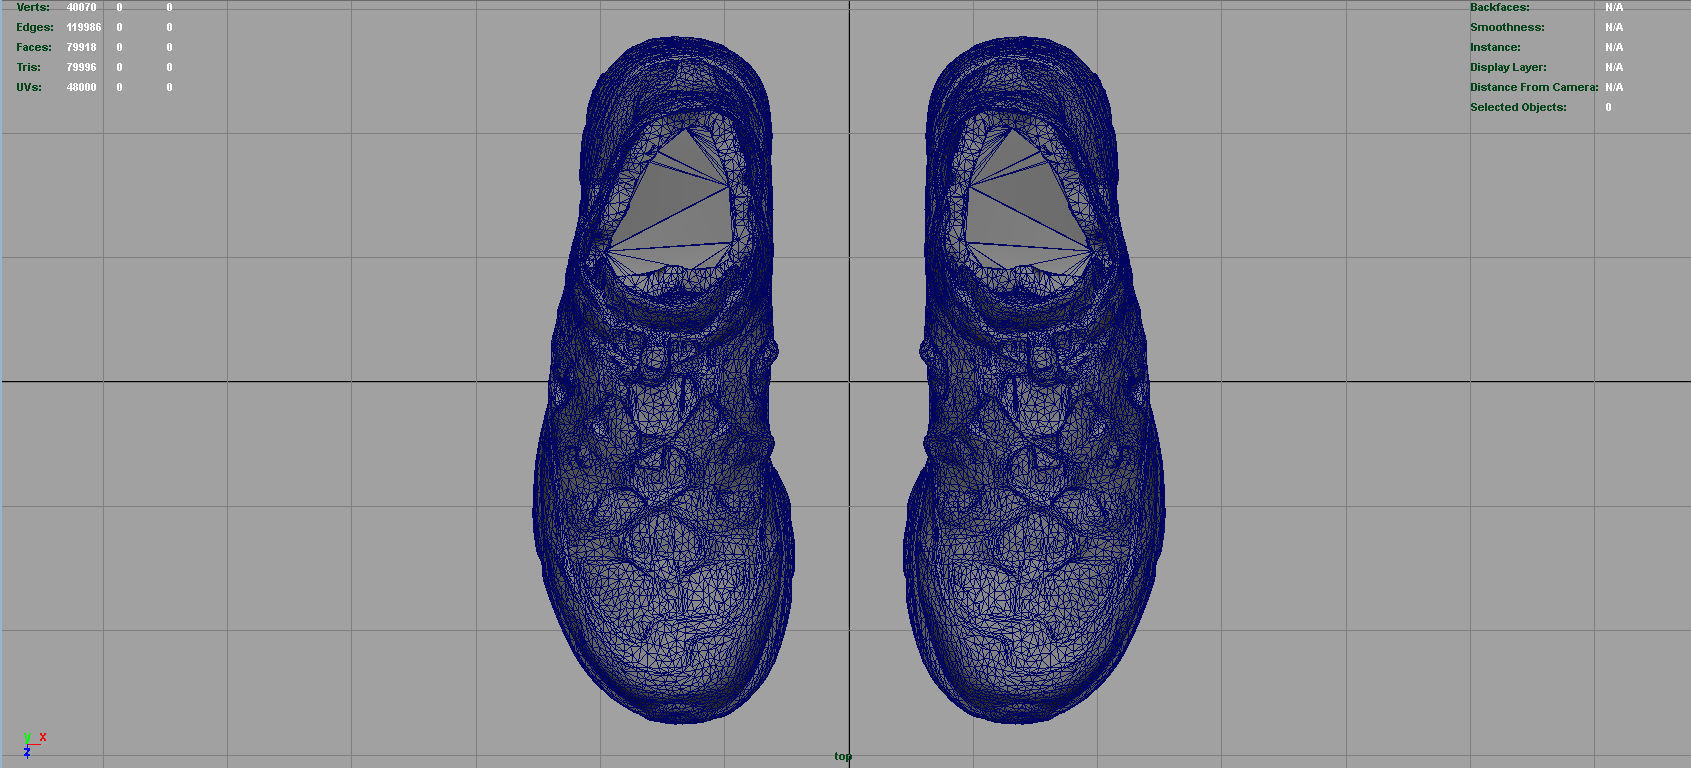1691x768 pixels.
Task: Click the "Tris:" heads-up label
Action: click(x=29, y=67)
